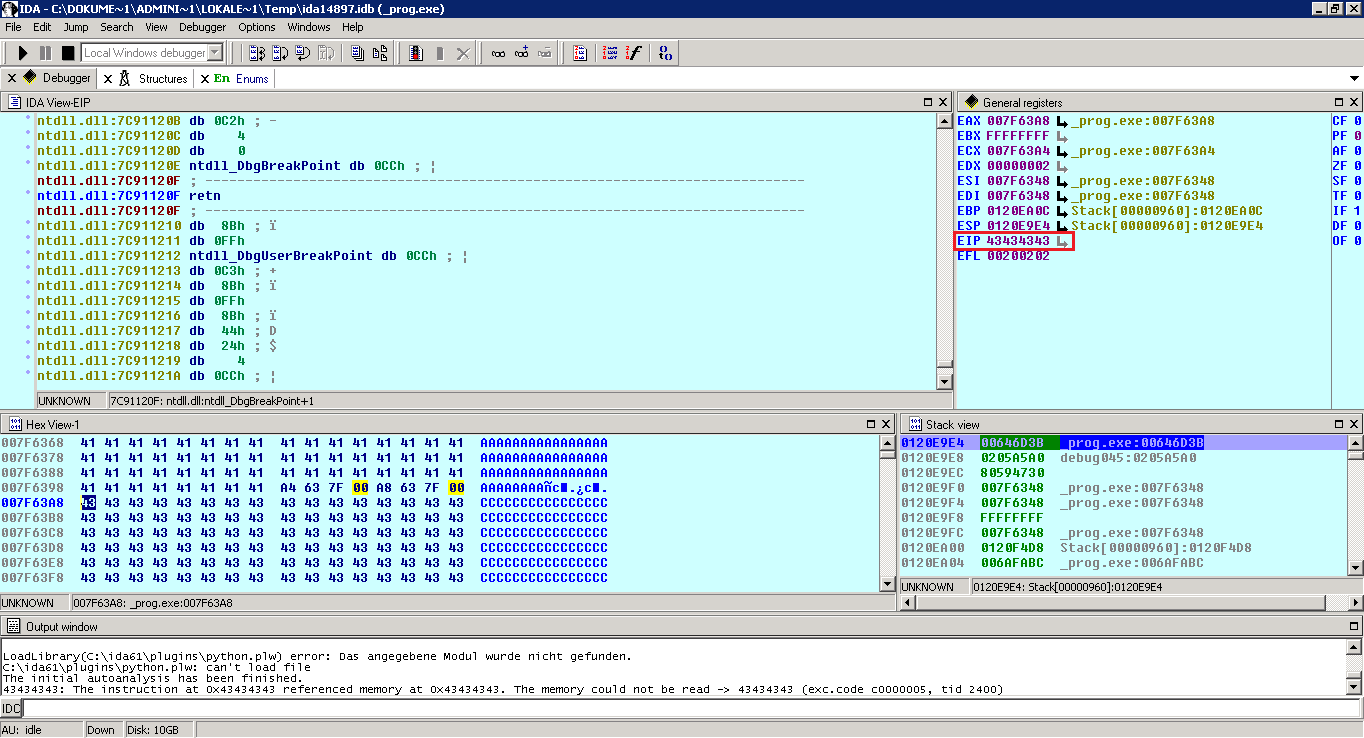Close the Debugger tab with its X
1364x738 pixels.
click(12, 78)
